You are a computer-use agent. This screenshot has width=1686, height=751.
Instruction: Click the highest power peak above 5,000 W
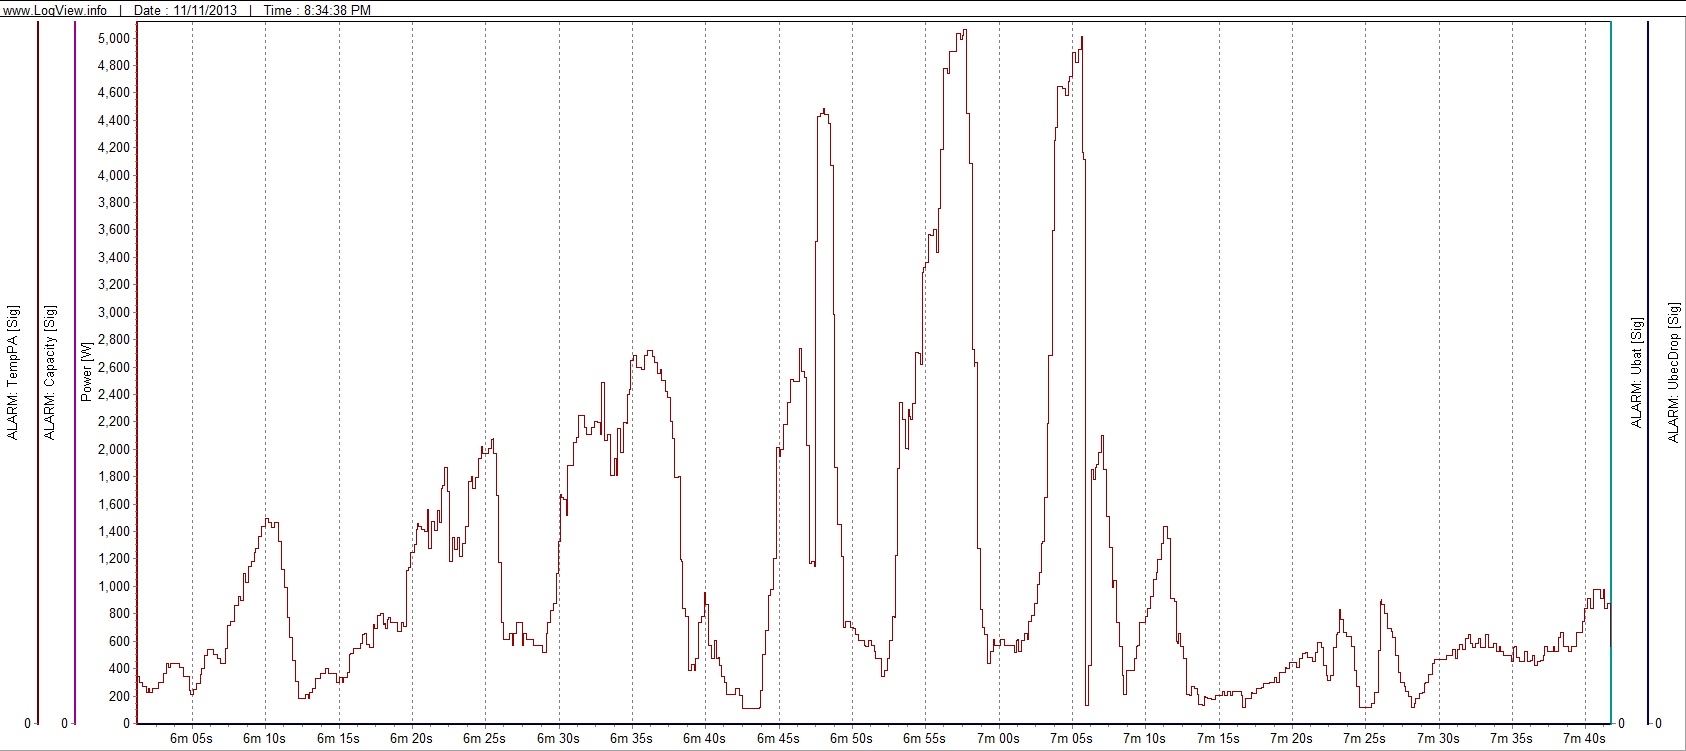(962, 31)
